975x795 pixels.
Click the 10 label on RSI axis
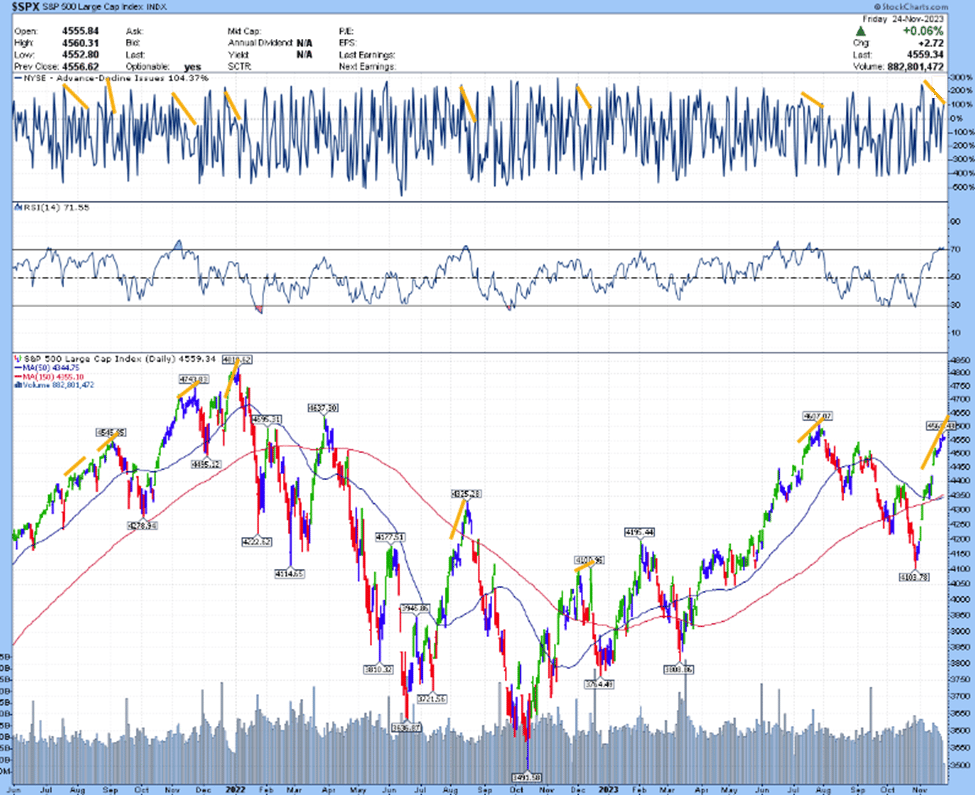956,333
